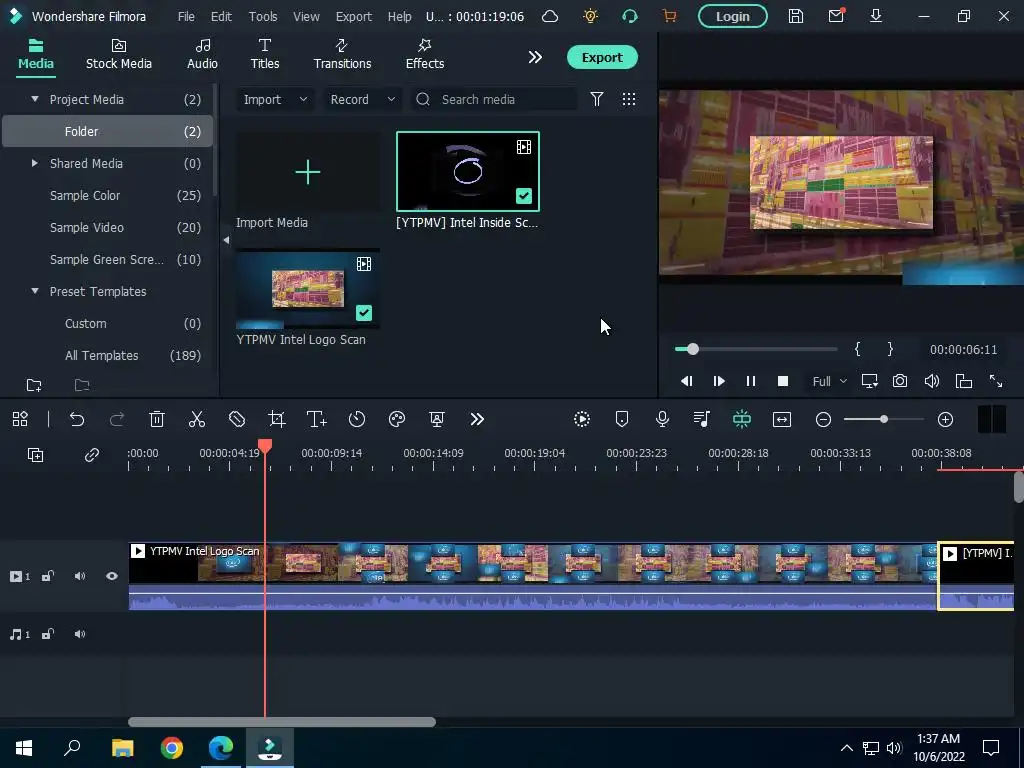Collapse the media panel left arrow

[x=226, y=240]
